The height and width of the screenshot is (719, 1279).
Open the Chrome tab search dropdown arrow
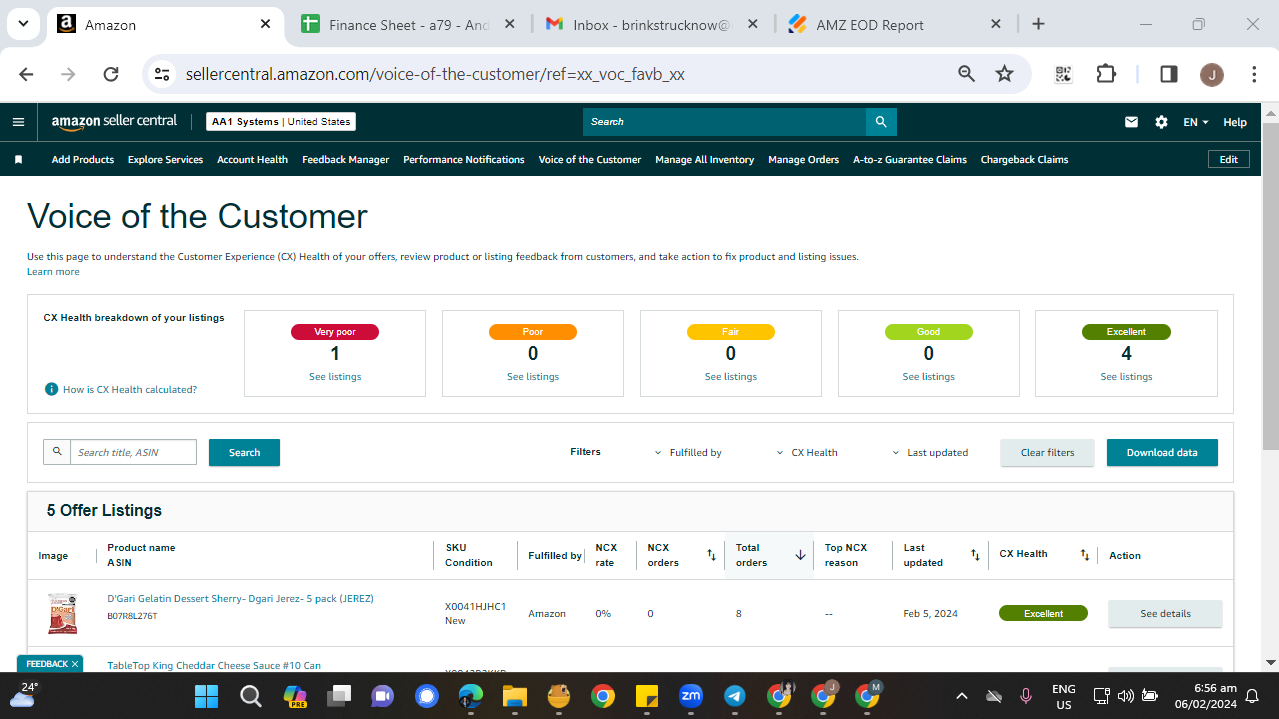coord(22,24)
